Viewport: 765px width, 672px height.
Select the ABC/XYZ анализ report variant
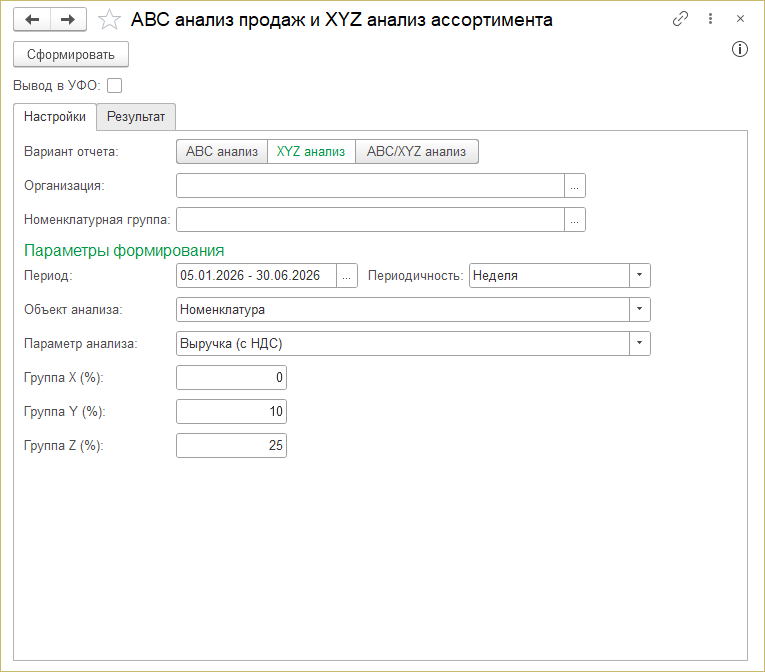(x=417, y=151)
